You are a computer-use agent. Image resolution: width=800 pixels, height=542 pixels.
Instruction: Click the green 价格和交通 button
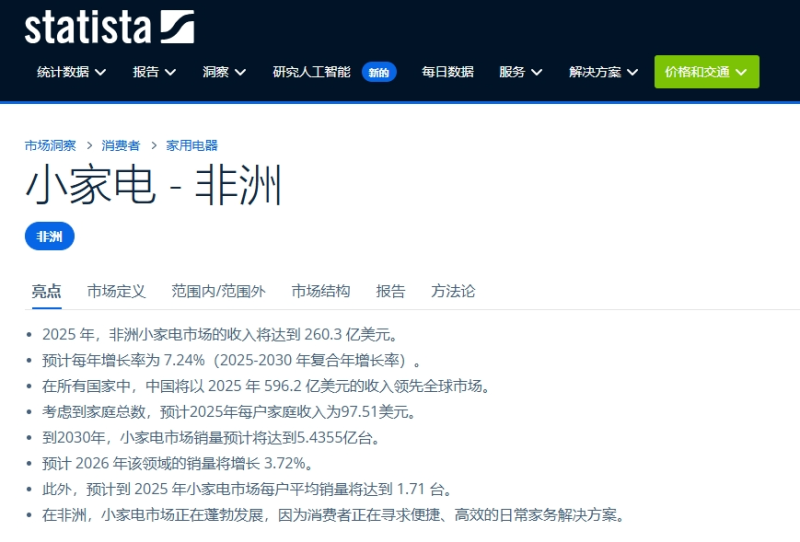[x=706, y=72]
